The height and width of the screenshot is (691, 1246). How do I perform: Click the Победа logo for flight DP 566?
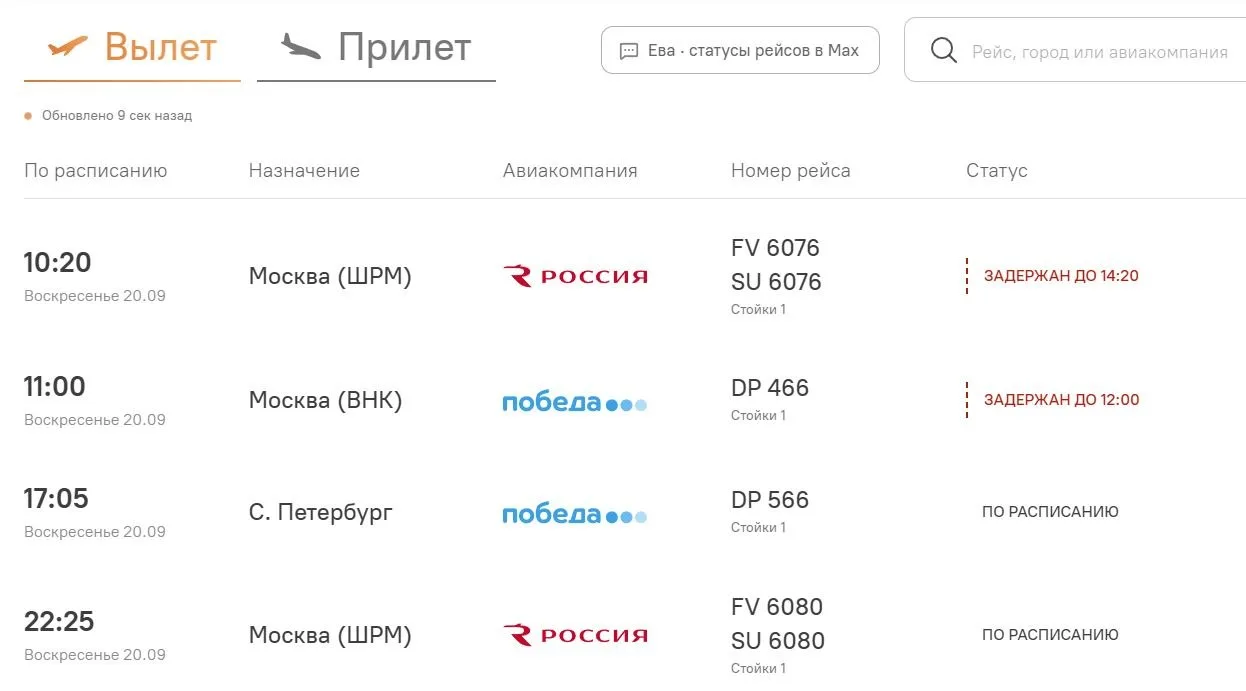click(575, 515)
